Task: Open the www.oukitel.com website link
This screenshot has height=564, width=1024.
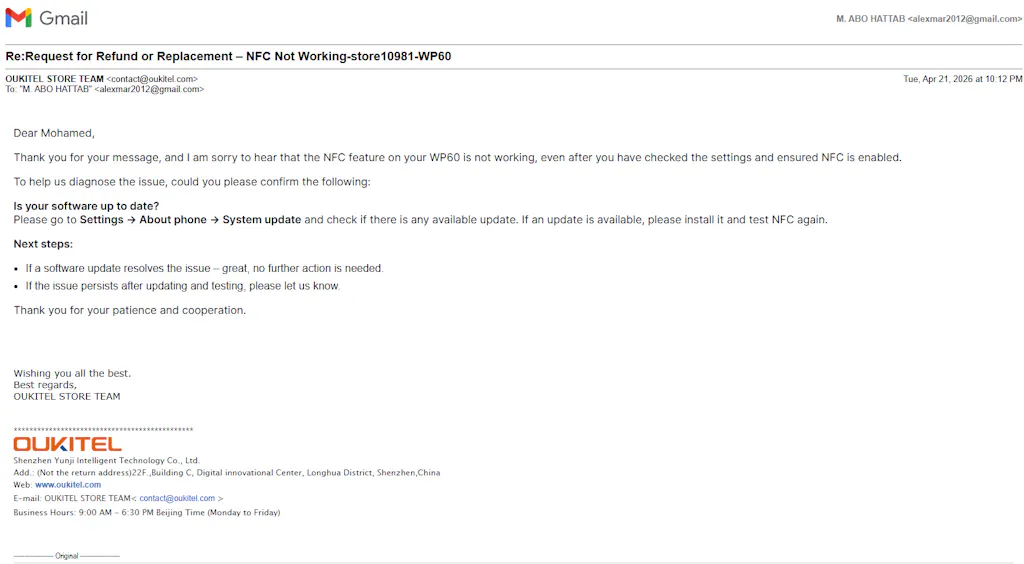Action: point(68,485)
